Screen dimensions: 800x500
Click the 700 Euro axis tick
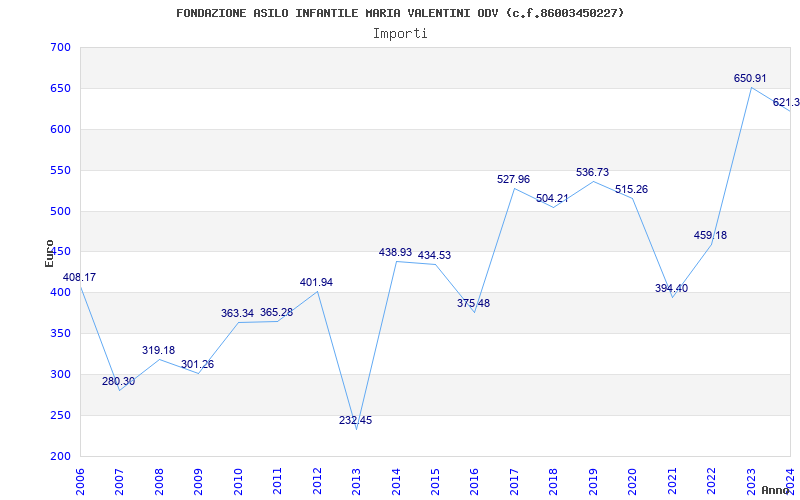[60, 48]
